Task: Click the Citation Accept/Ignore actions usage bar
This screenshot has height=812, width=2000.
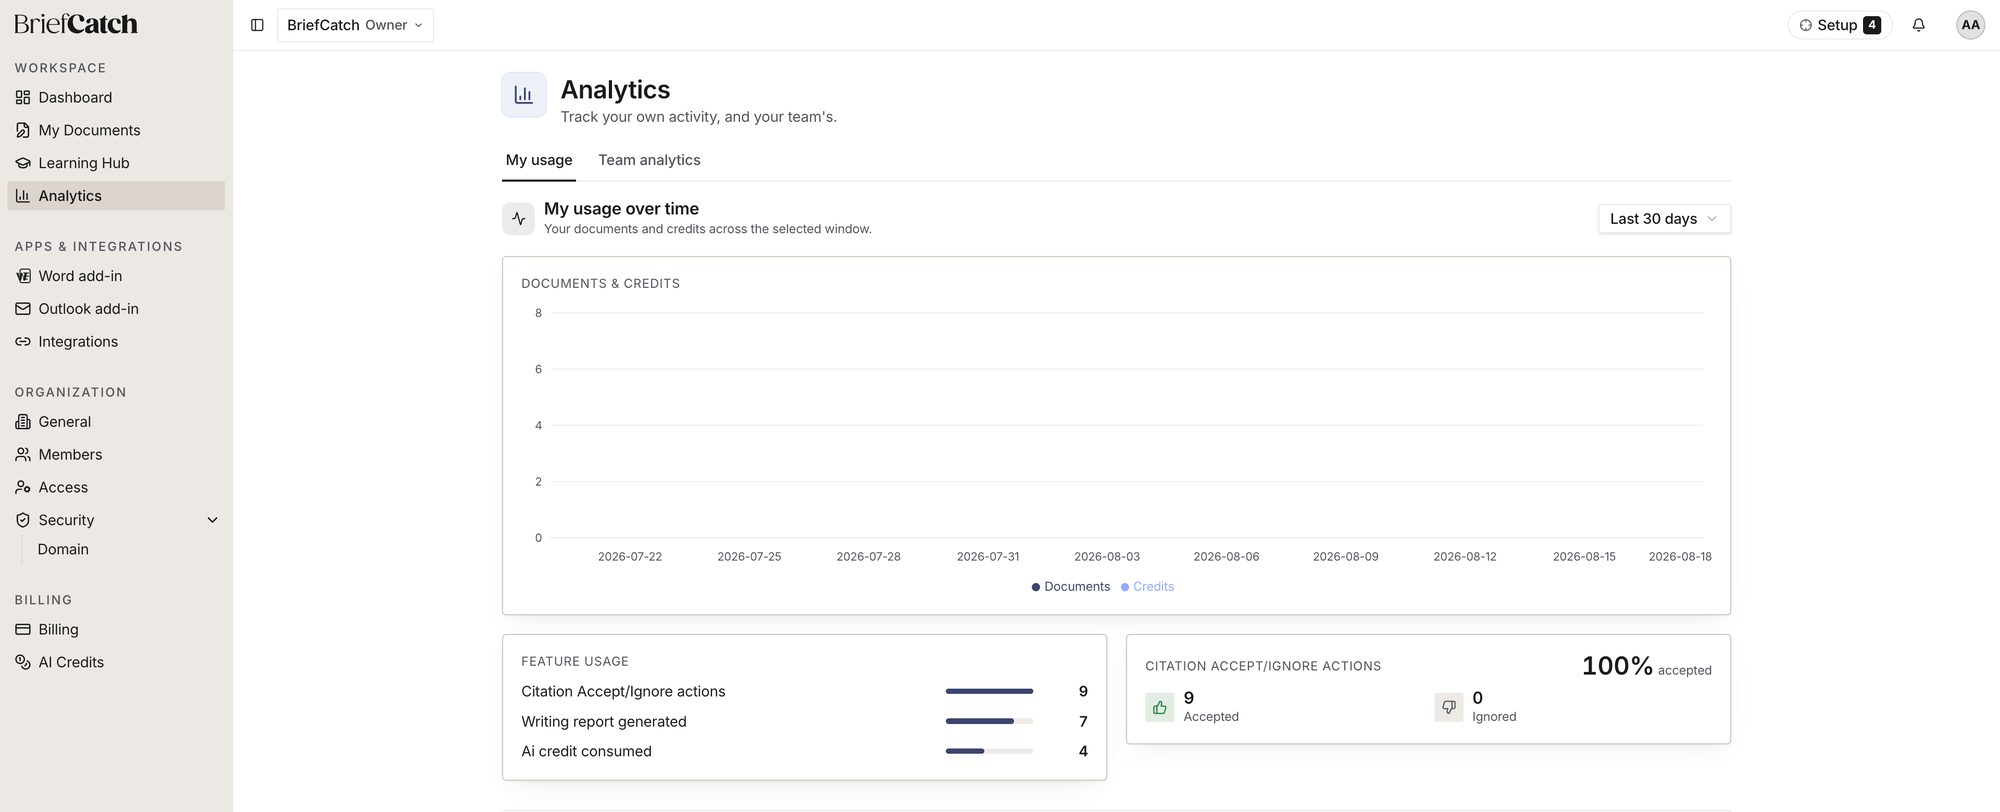Action: [x=989, y=691]
